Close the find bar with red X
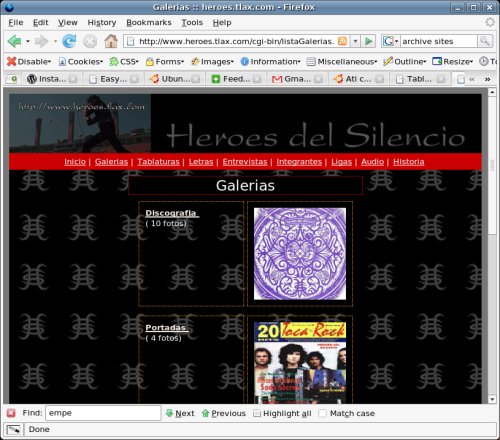Viewport: 500px width, 440px height. click(11, 413)
